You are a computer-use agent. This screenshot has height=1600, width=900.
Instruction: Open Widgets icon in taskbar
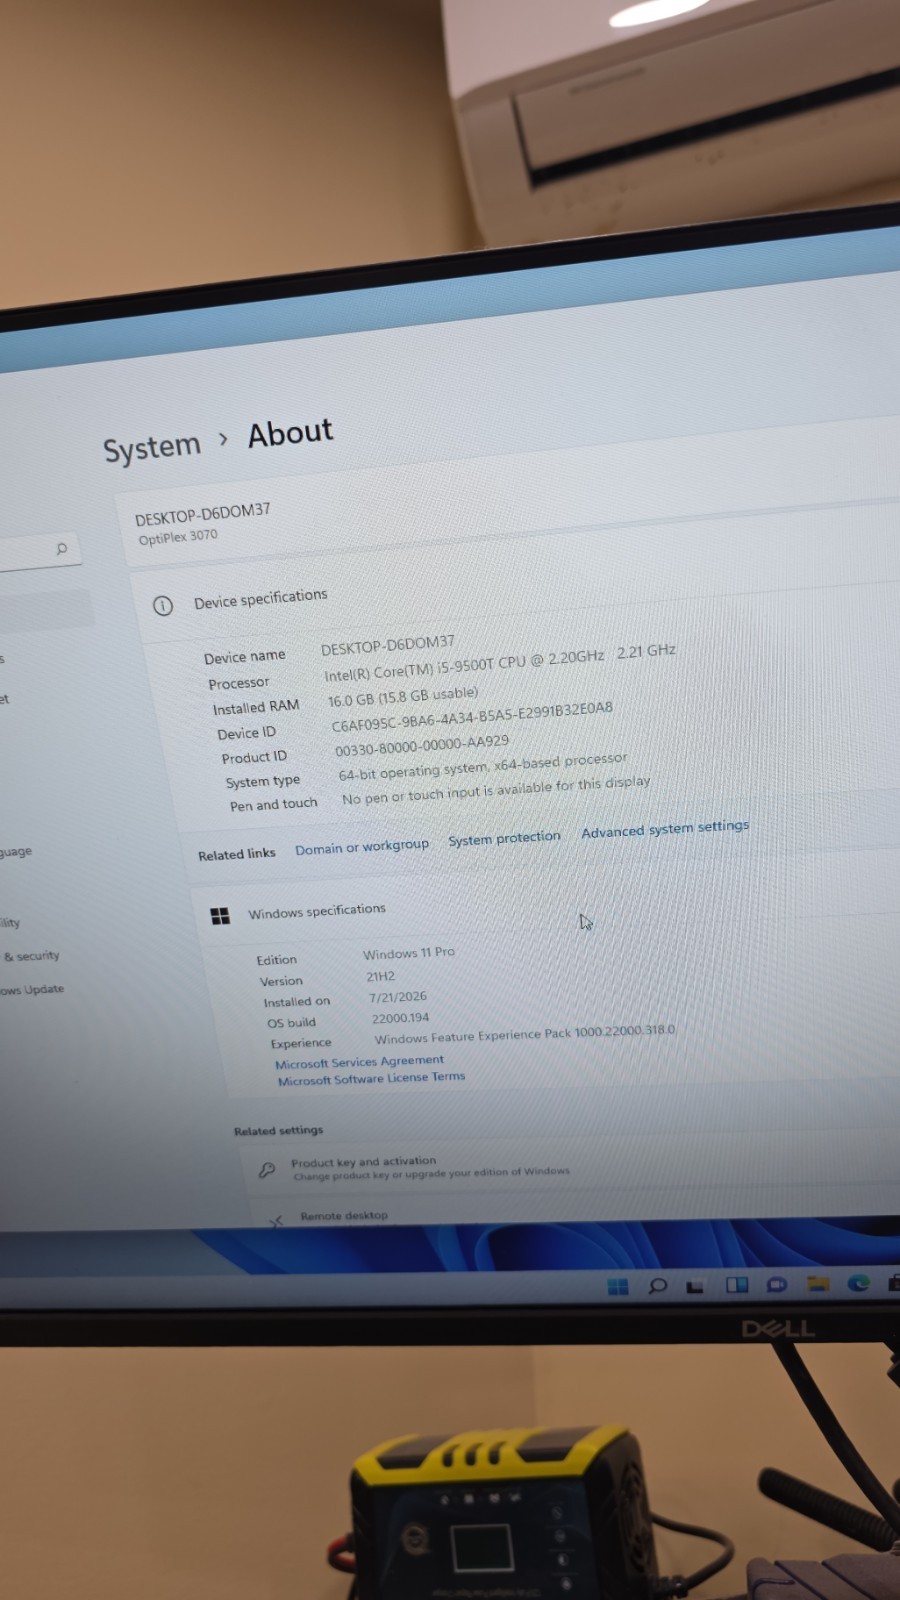(x=737, y=1285)
